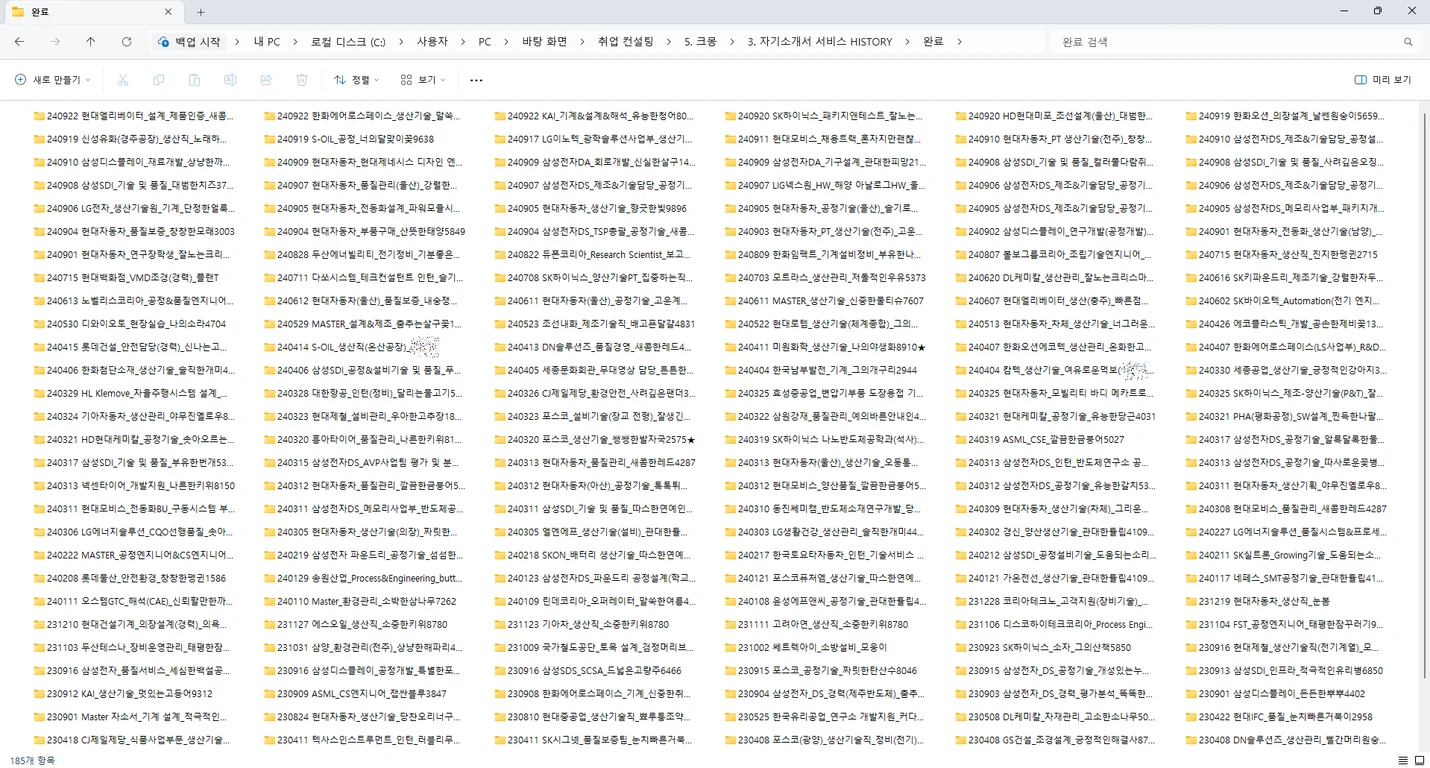Select folder 240919 S-OIL_공정_너의달맞이꽃9638
Viewport: 1430px width, 768px height.
click(x=349, y=139)
